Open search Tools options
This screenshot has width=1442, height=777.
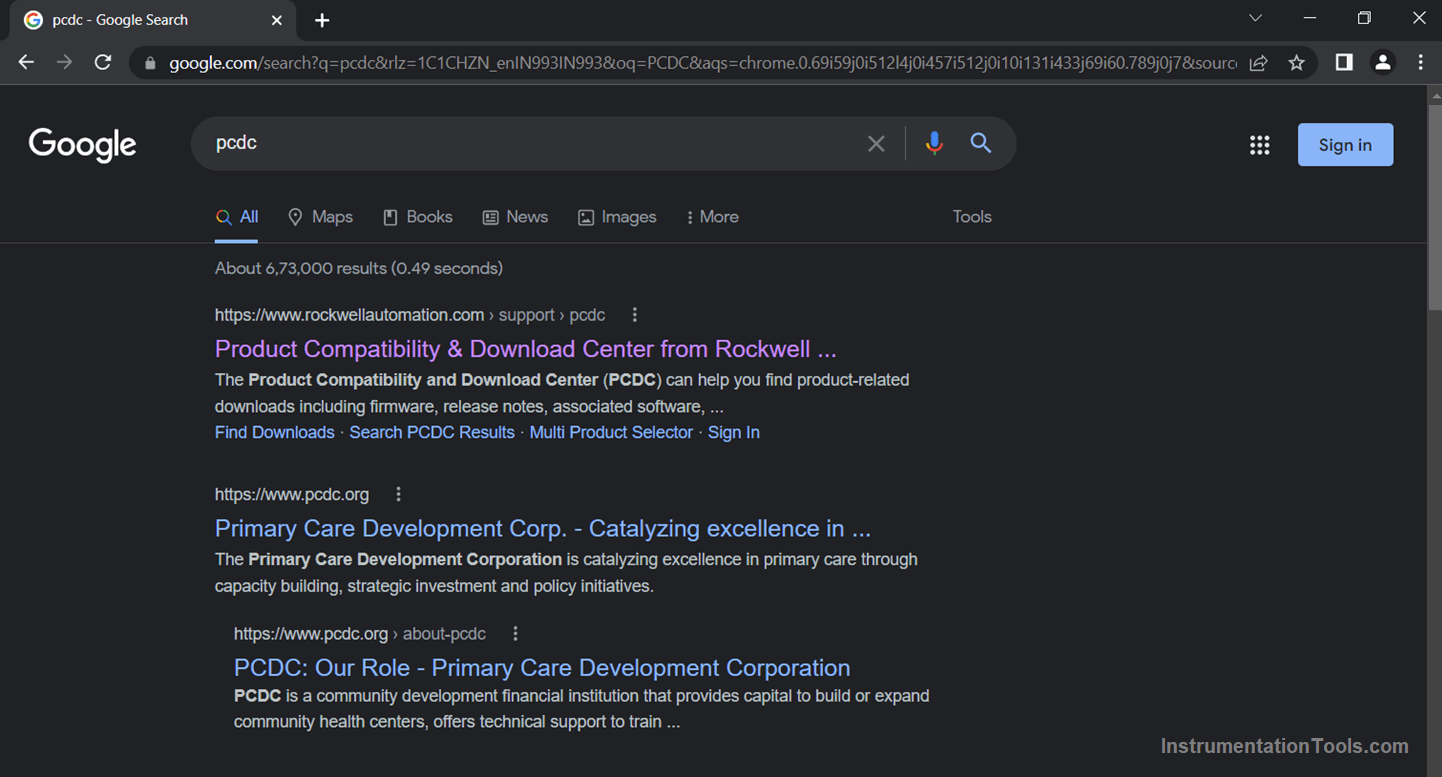tap(972, 217)
